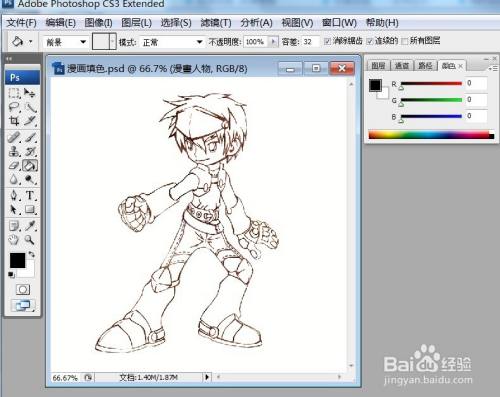
Task: Open the 窗口(W) menu
Action: click(339, 23)
